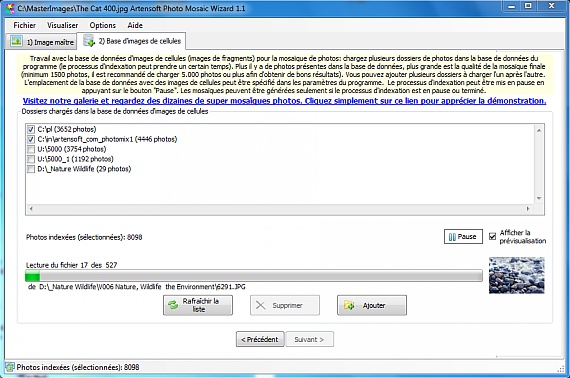The image size is (570, 378).
Task: Pause the indexing process
Action: point(463,237)
